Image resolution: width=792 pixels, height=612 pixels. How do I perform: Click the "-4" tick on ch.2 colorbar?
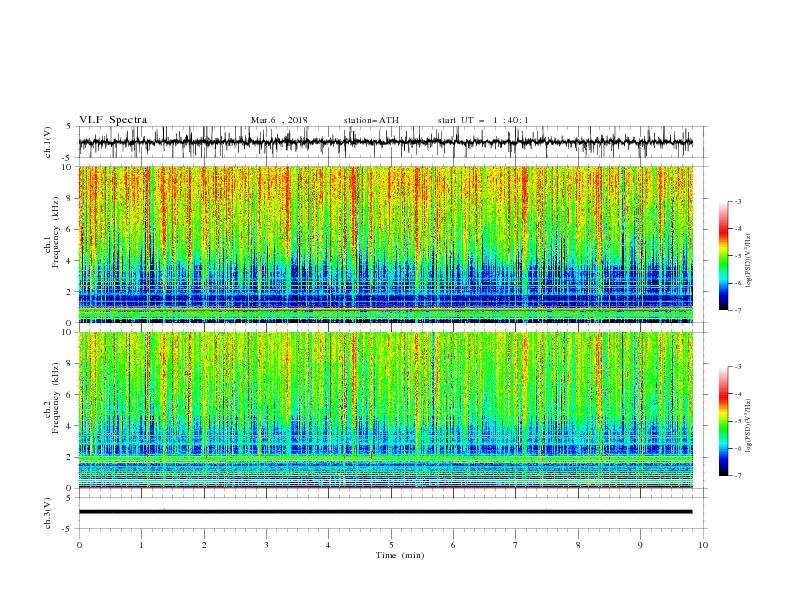(x=737, y=394)
